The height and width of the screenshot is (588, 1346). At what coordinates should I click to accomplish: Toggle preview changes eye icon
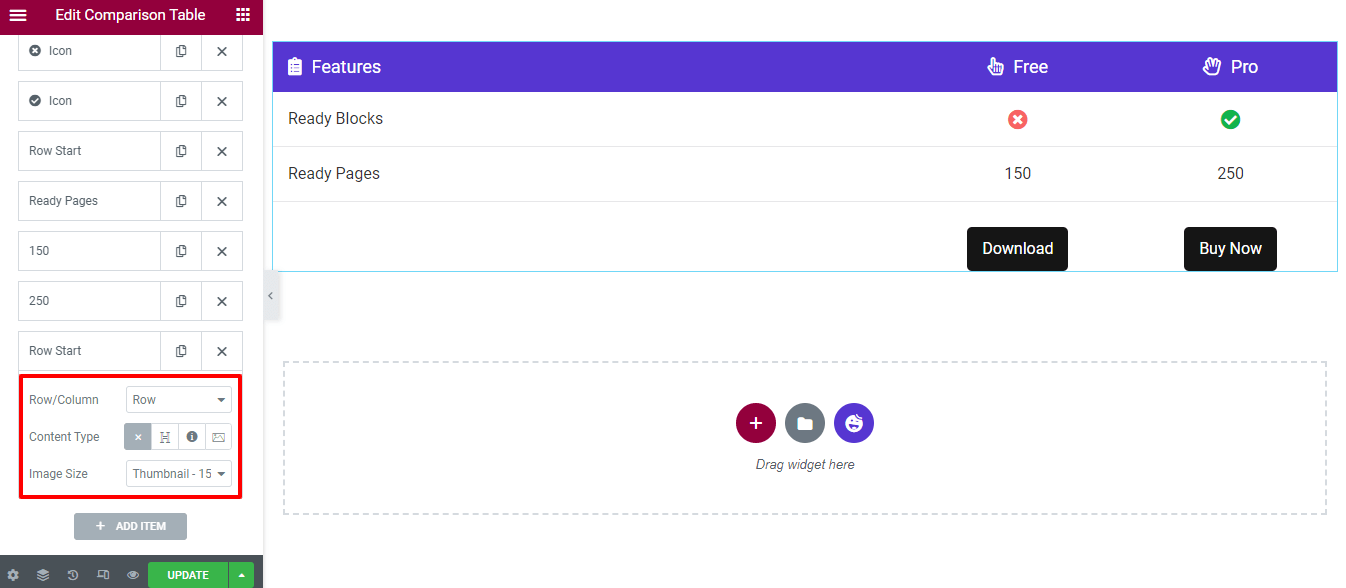133,575
